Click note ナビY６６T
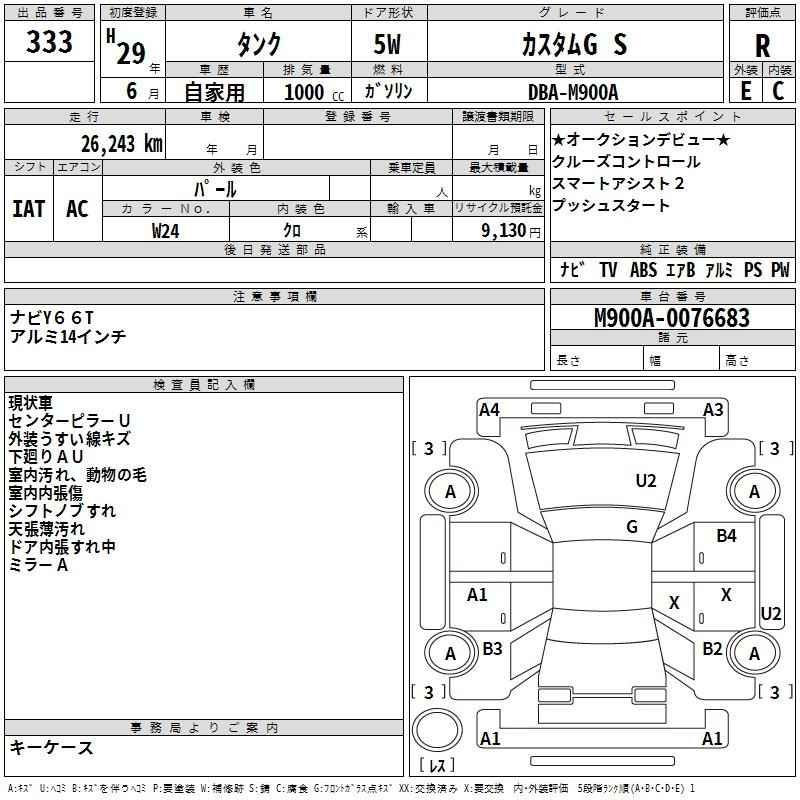The image size is (800, 800). click(x=52, y=318)
